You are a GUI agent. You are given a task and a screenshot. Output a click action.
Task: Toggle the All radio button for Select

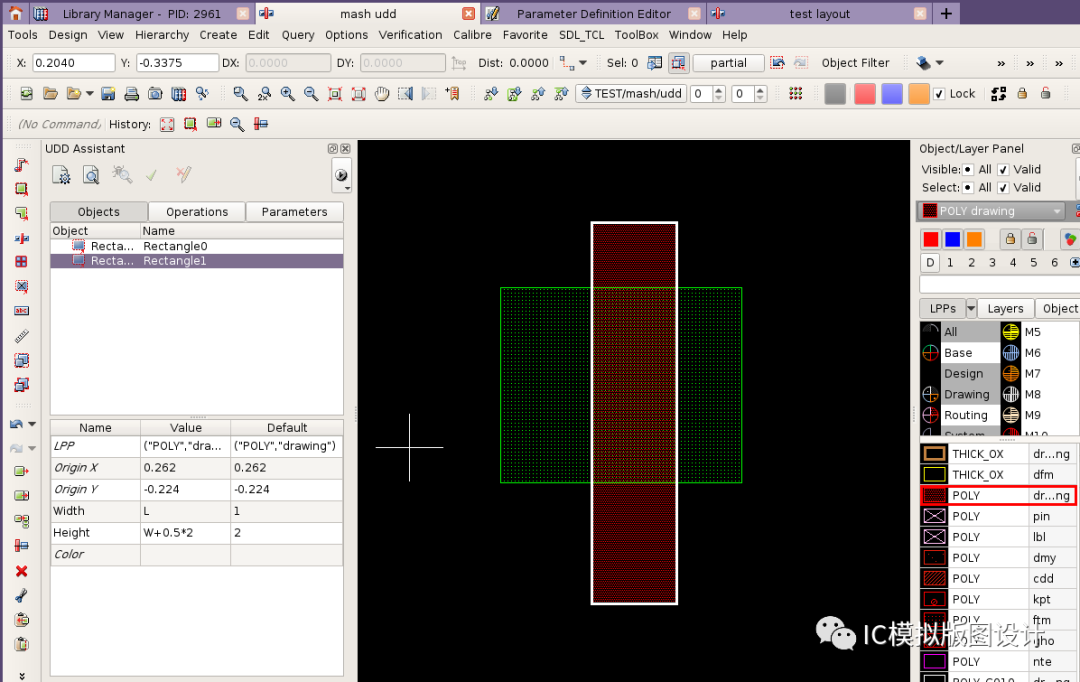tap(968, 187)
